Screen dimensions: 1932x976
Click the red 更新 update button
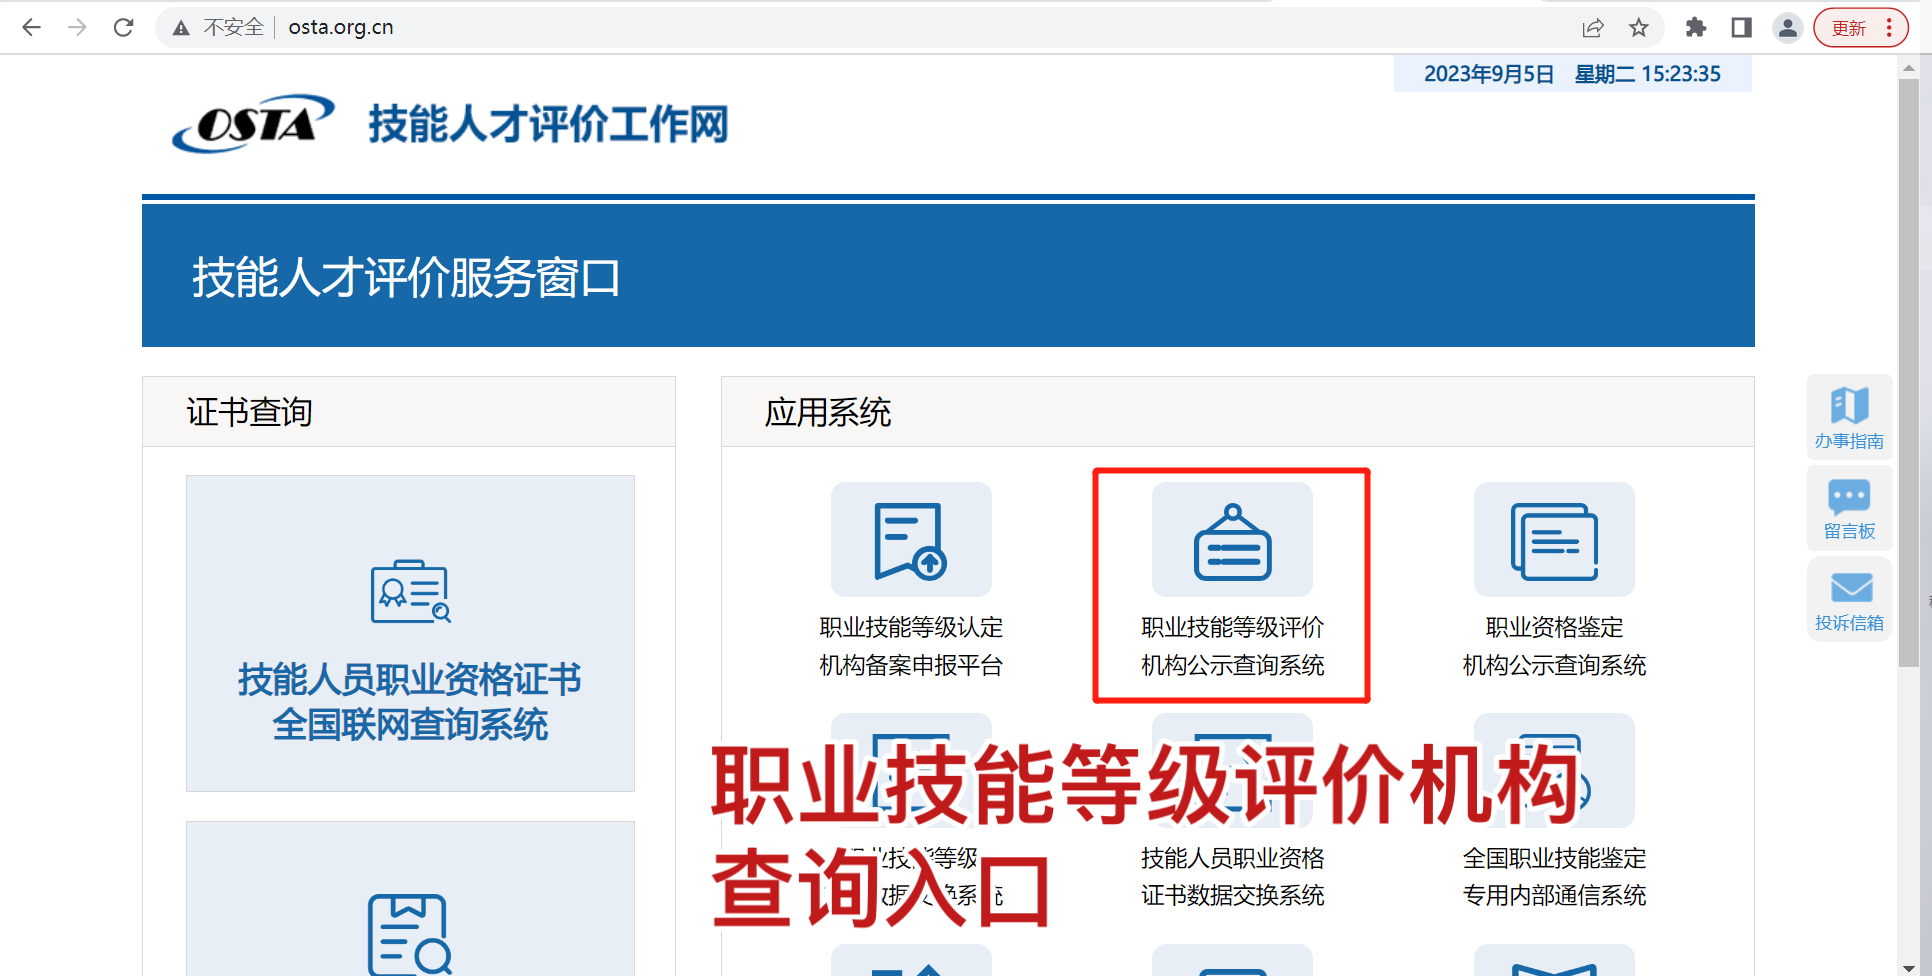[x=1849, y=28]
